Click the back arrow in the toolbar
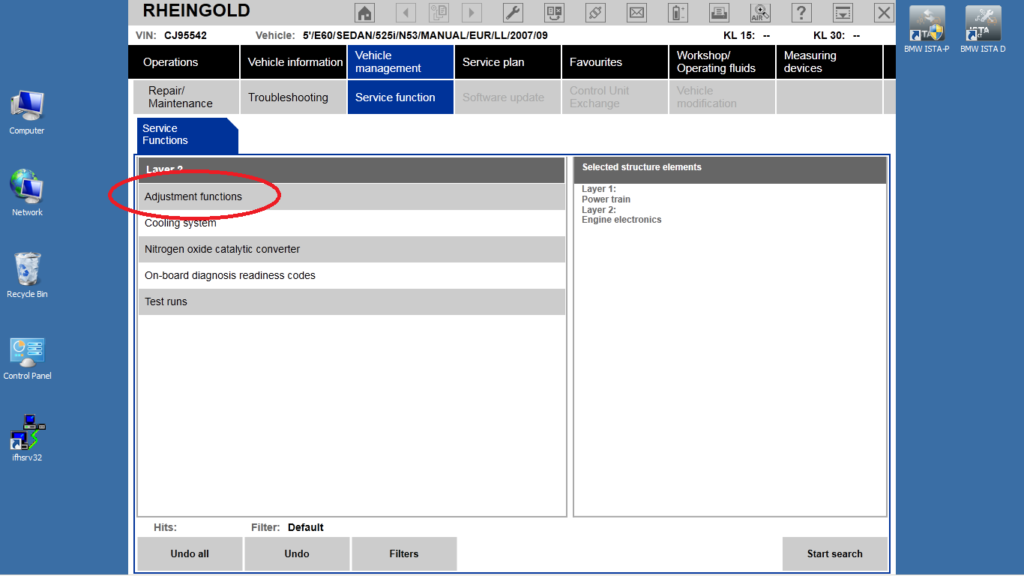The width and height of the screenshot is (1024, 576). [x=406, y=12]
